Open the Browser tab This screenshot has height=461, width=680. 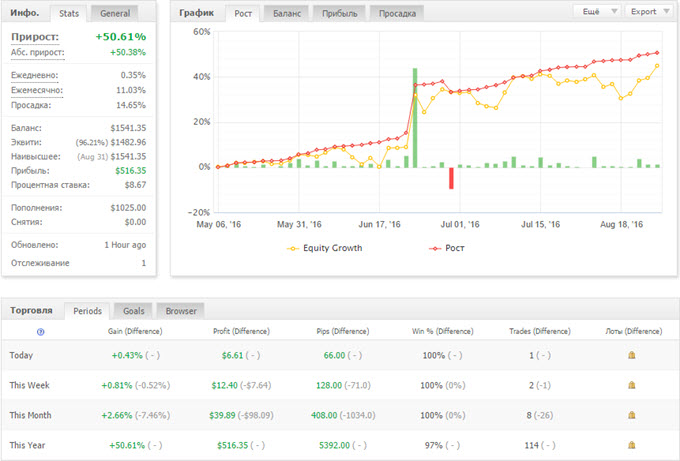(181, 311)
